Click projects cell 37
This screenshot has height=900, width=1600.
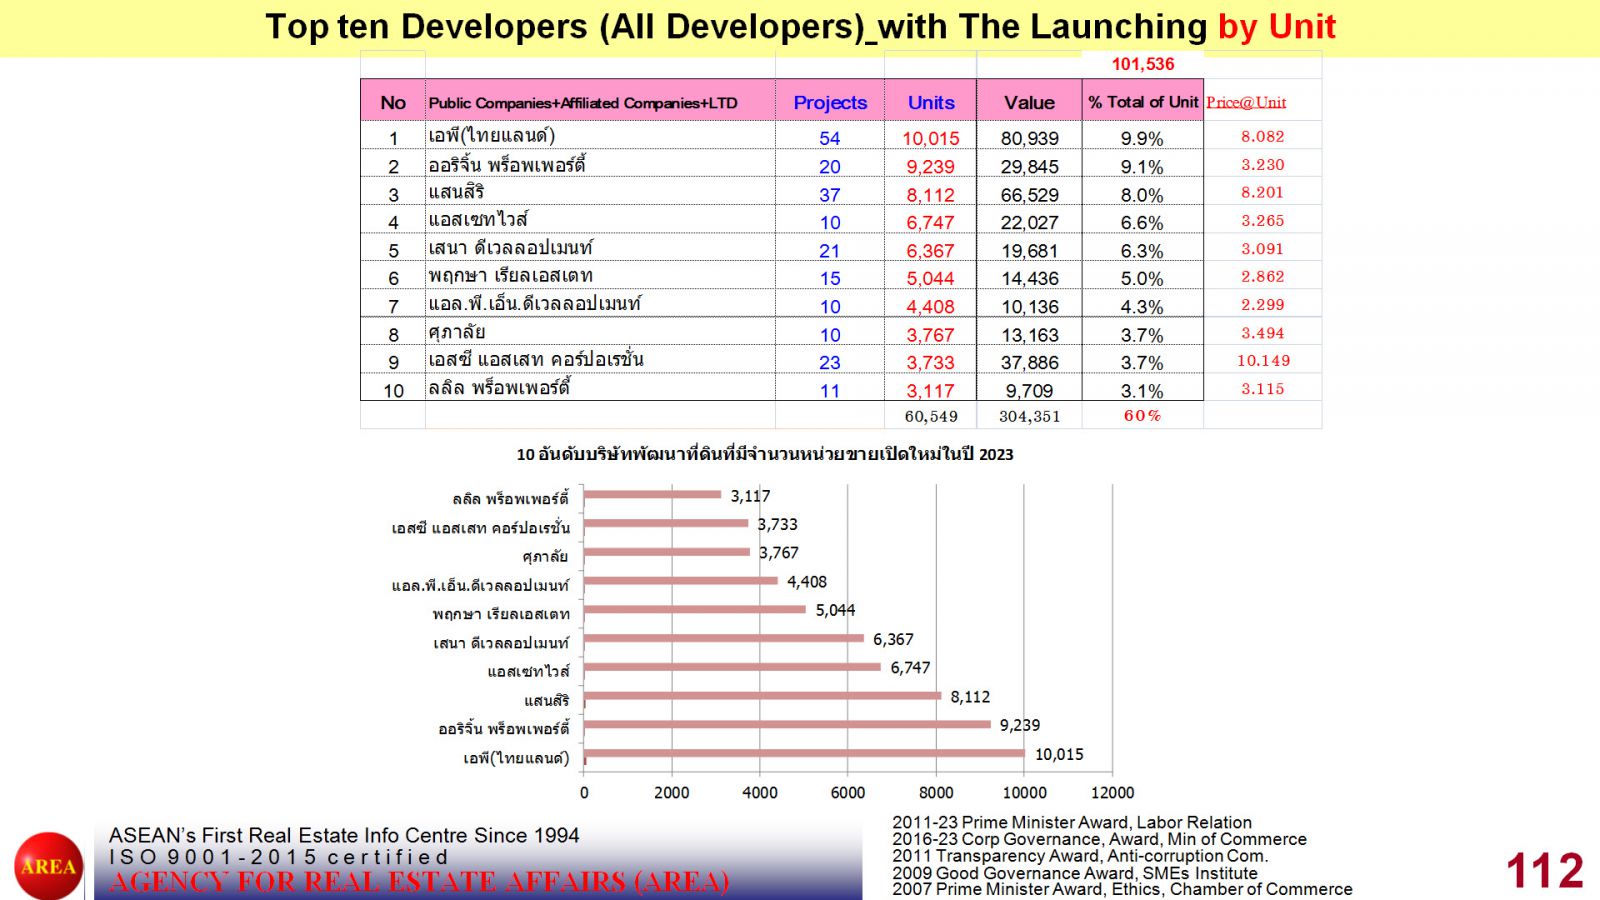[830, 194]
